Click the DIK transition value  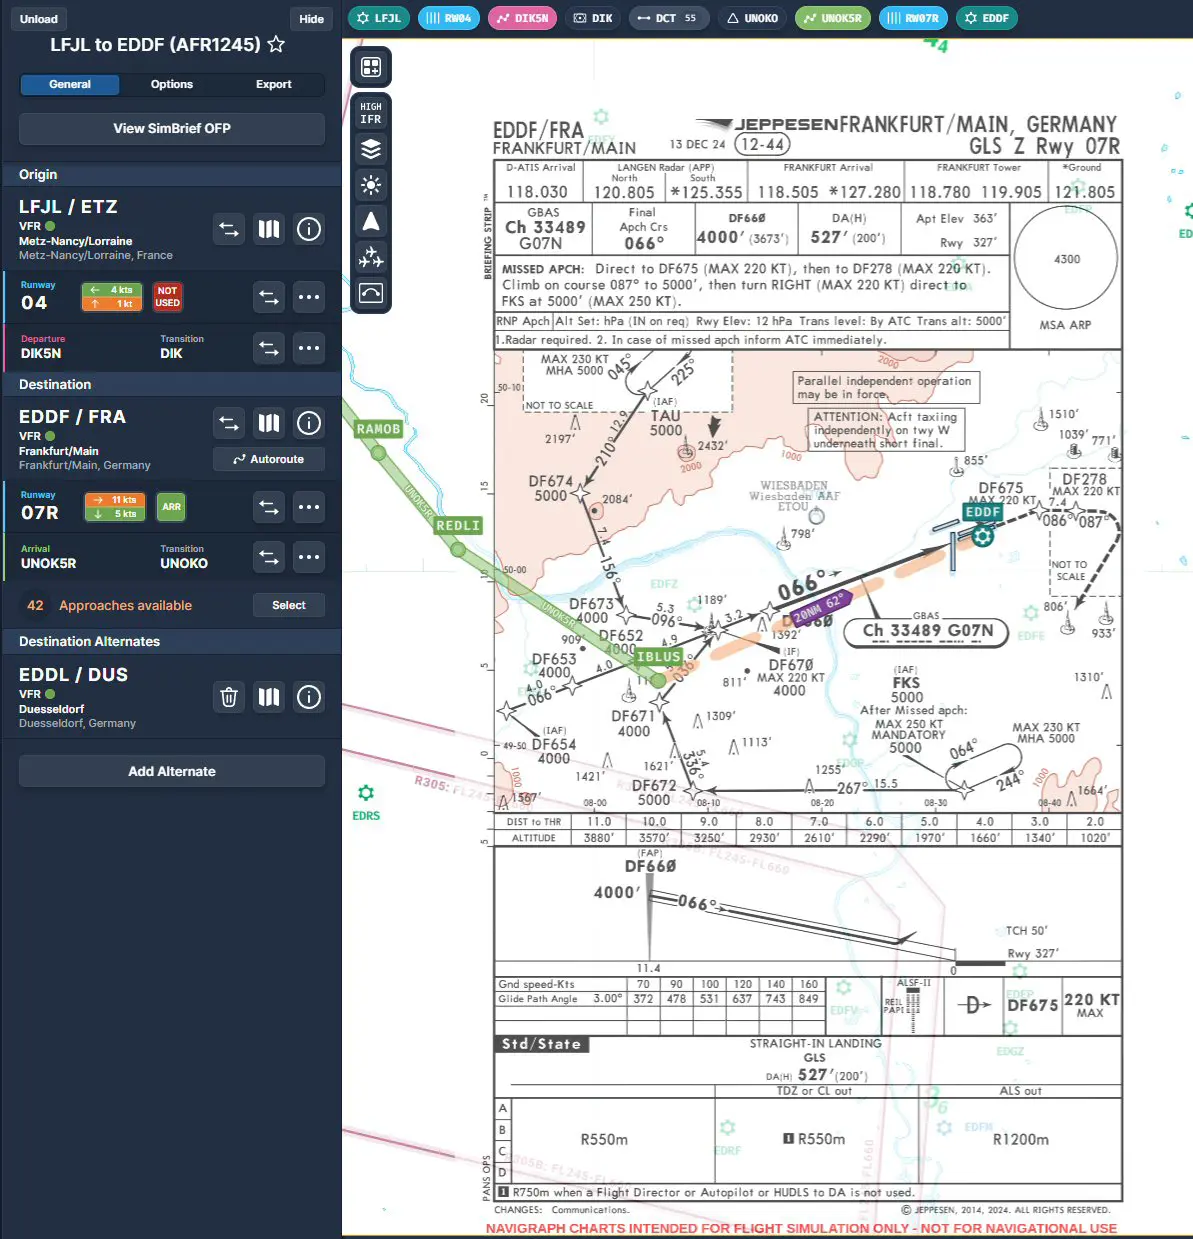171,354
